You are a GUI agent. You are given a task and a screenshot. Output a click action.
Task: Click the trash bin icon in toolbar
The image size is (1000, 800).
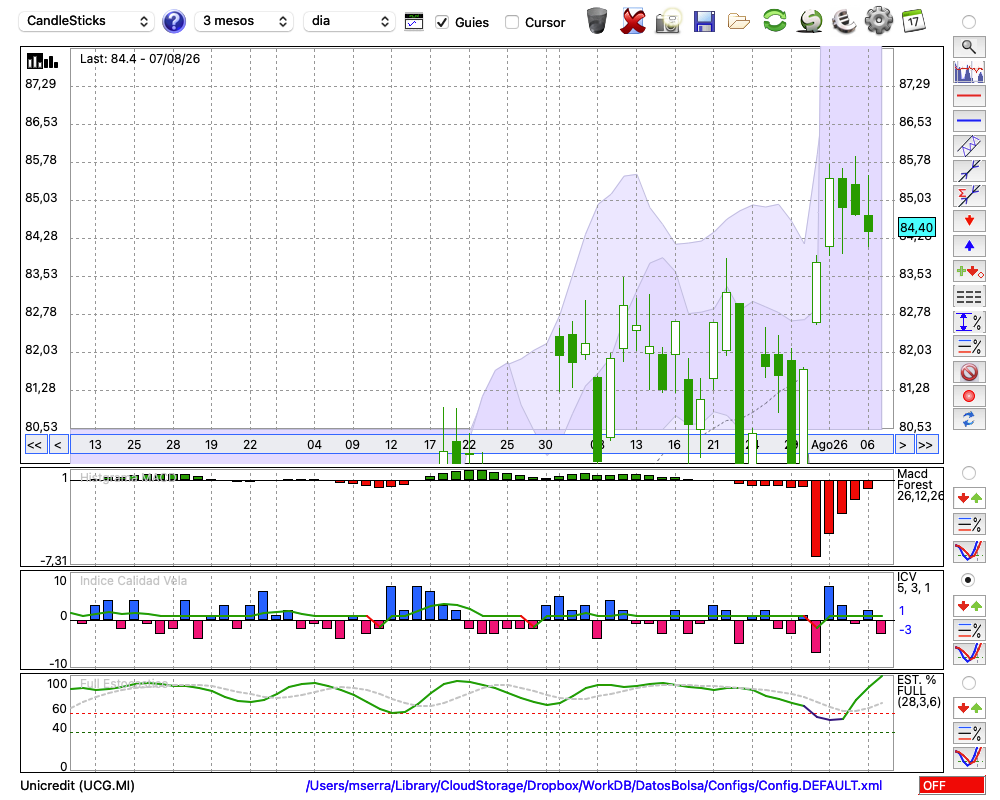tap(597, 20)
